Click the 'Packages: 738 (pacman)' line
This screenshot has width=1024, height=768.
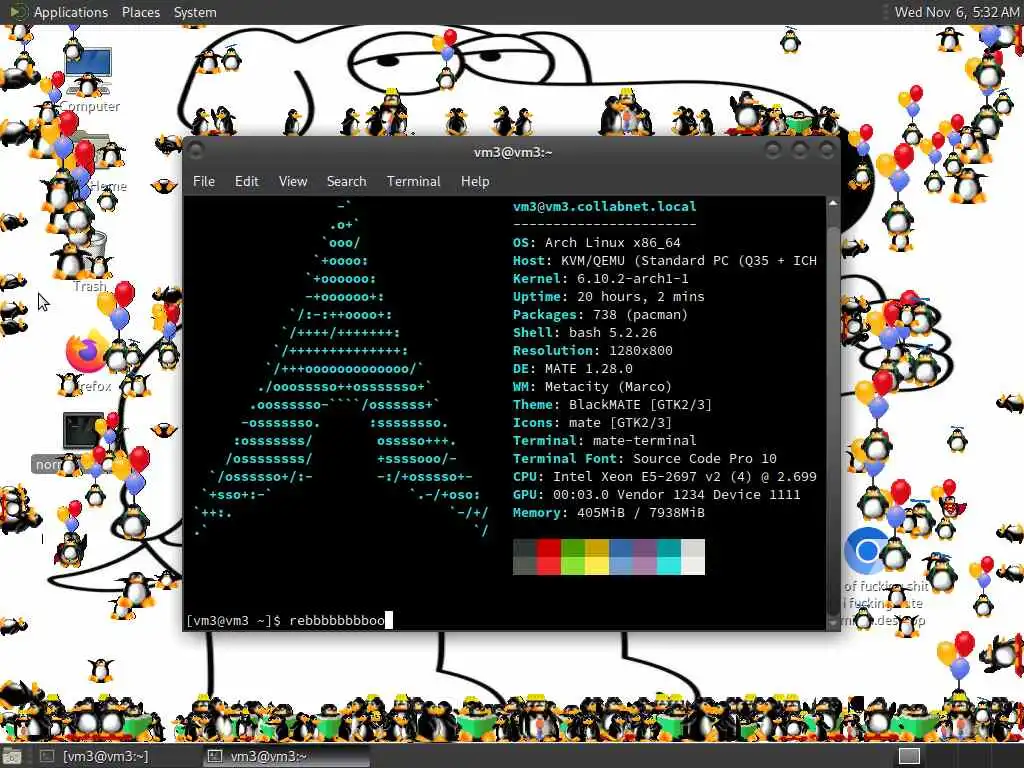coord(601,315)
